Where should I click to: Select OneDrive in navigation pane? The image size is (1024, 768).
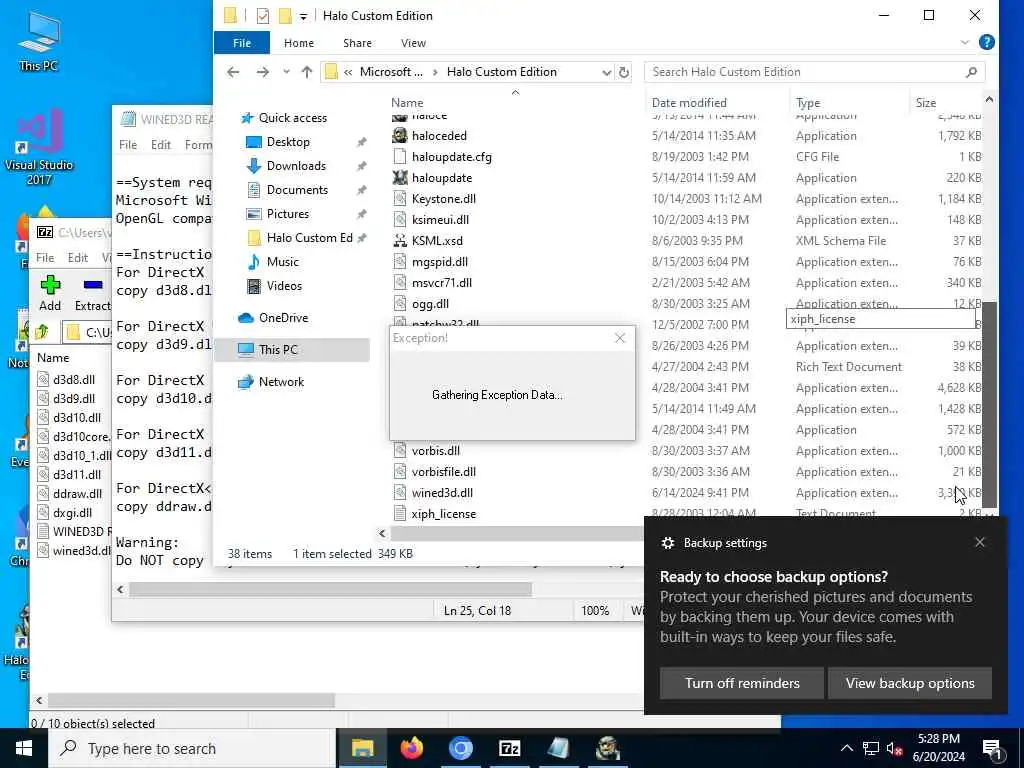(x=283, y=318)
